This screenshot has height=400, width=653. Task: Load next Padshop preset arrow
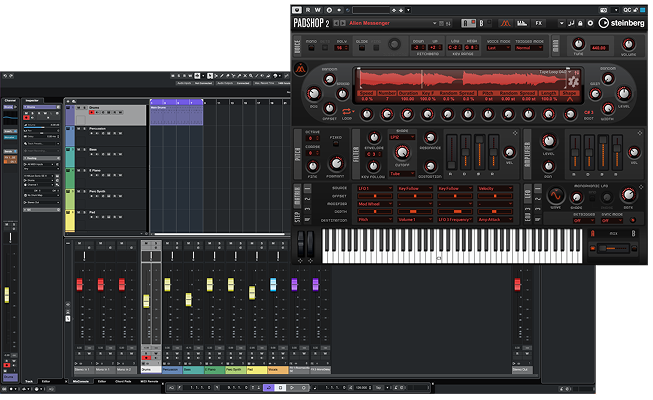coord(343,23)
